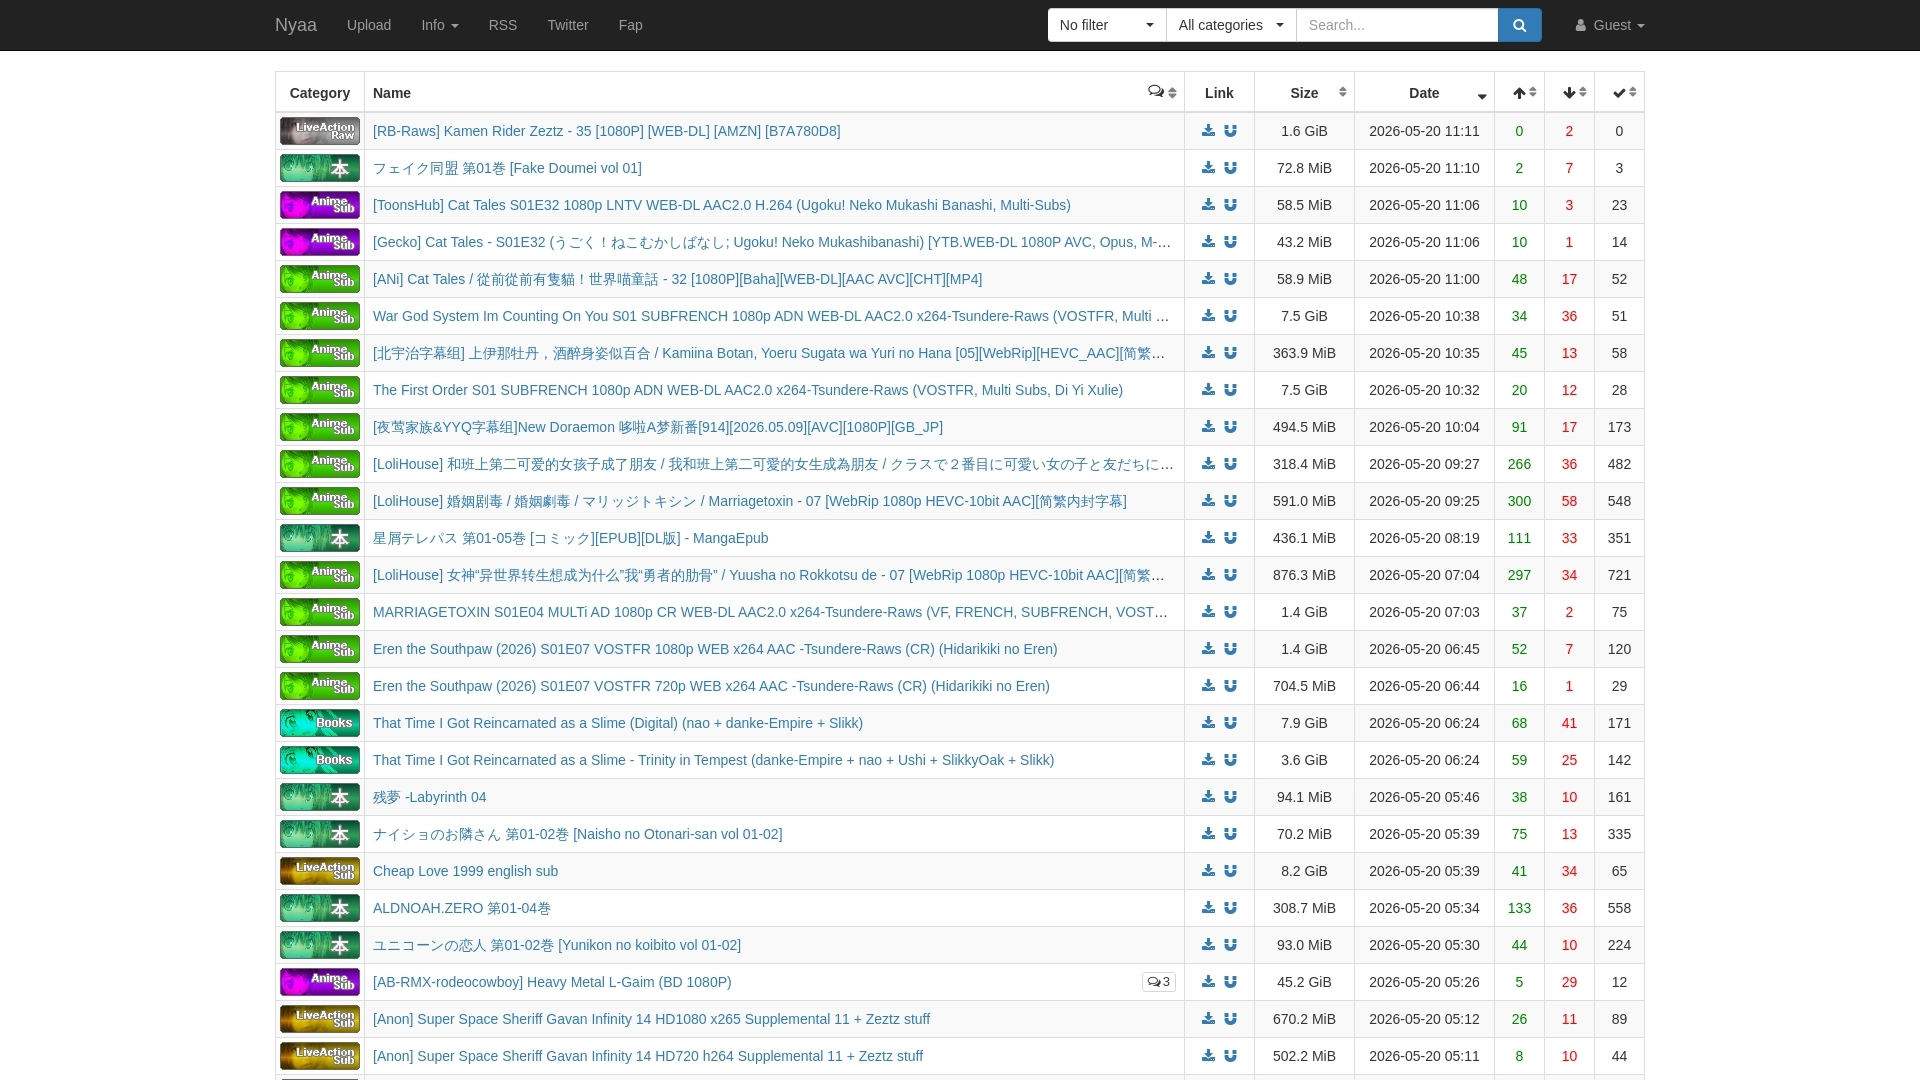The height and width of the screenshot is (1080, 1920).
Task: Click the Link column header
Action: coord(1219,93)
